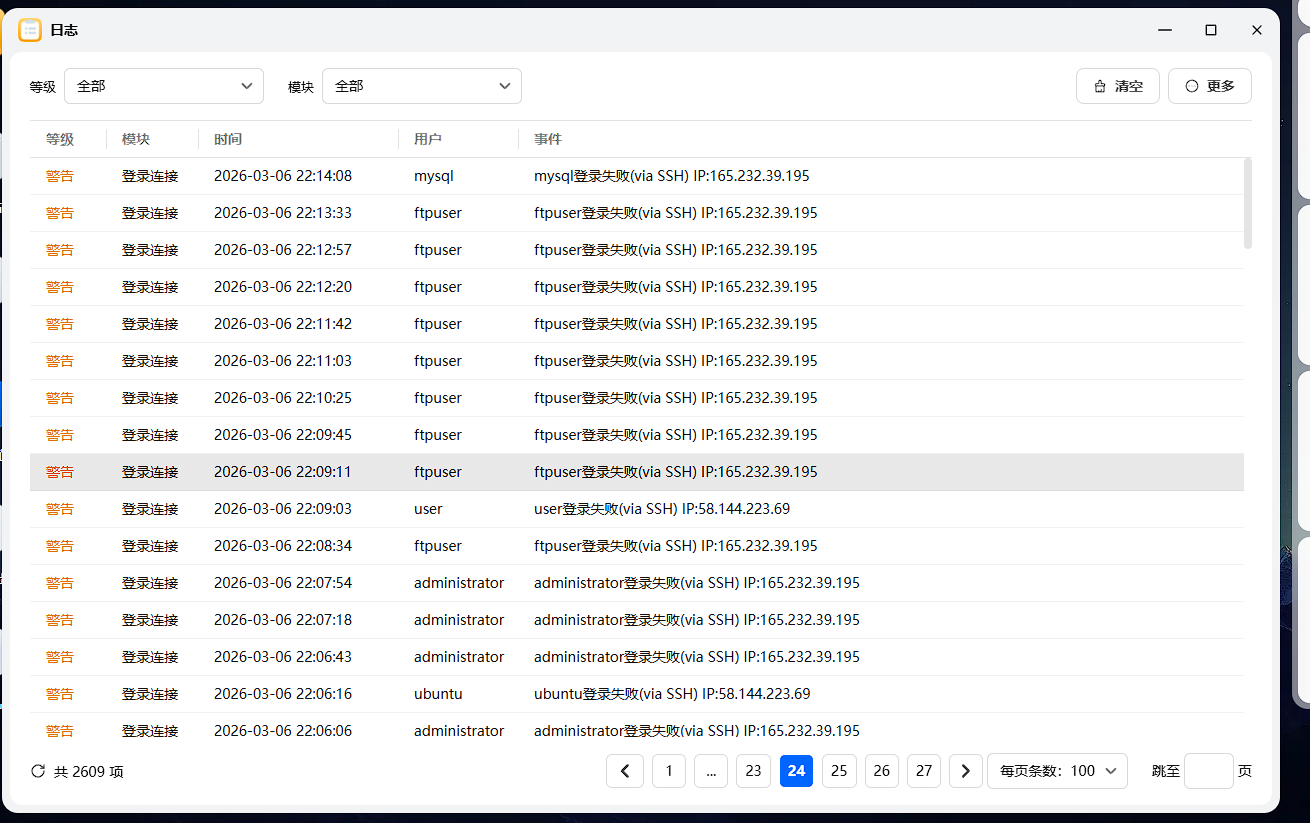Open the 更多 options menu
1310x823 pixels.
click(x=1210, y=86)
